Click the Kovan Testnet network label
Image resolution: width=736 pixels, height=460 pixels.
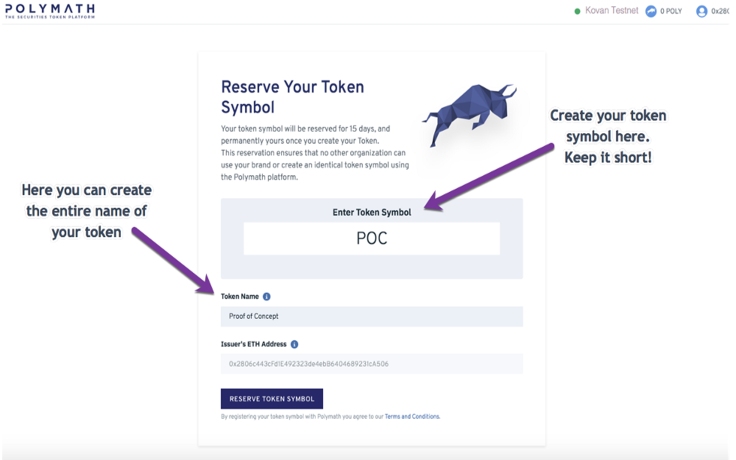(612, 11)
